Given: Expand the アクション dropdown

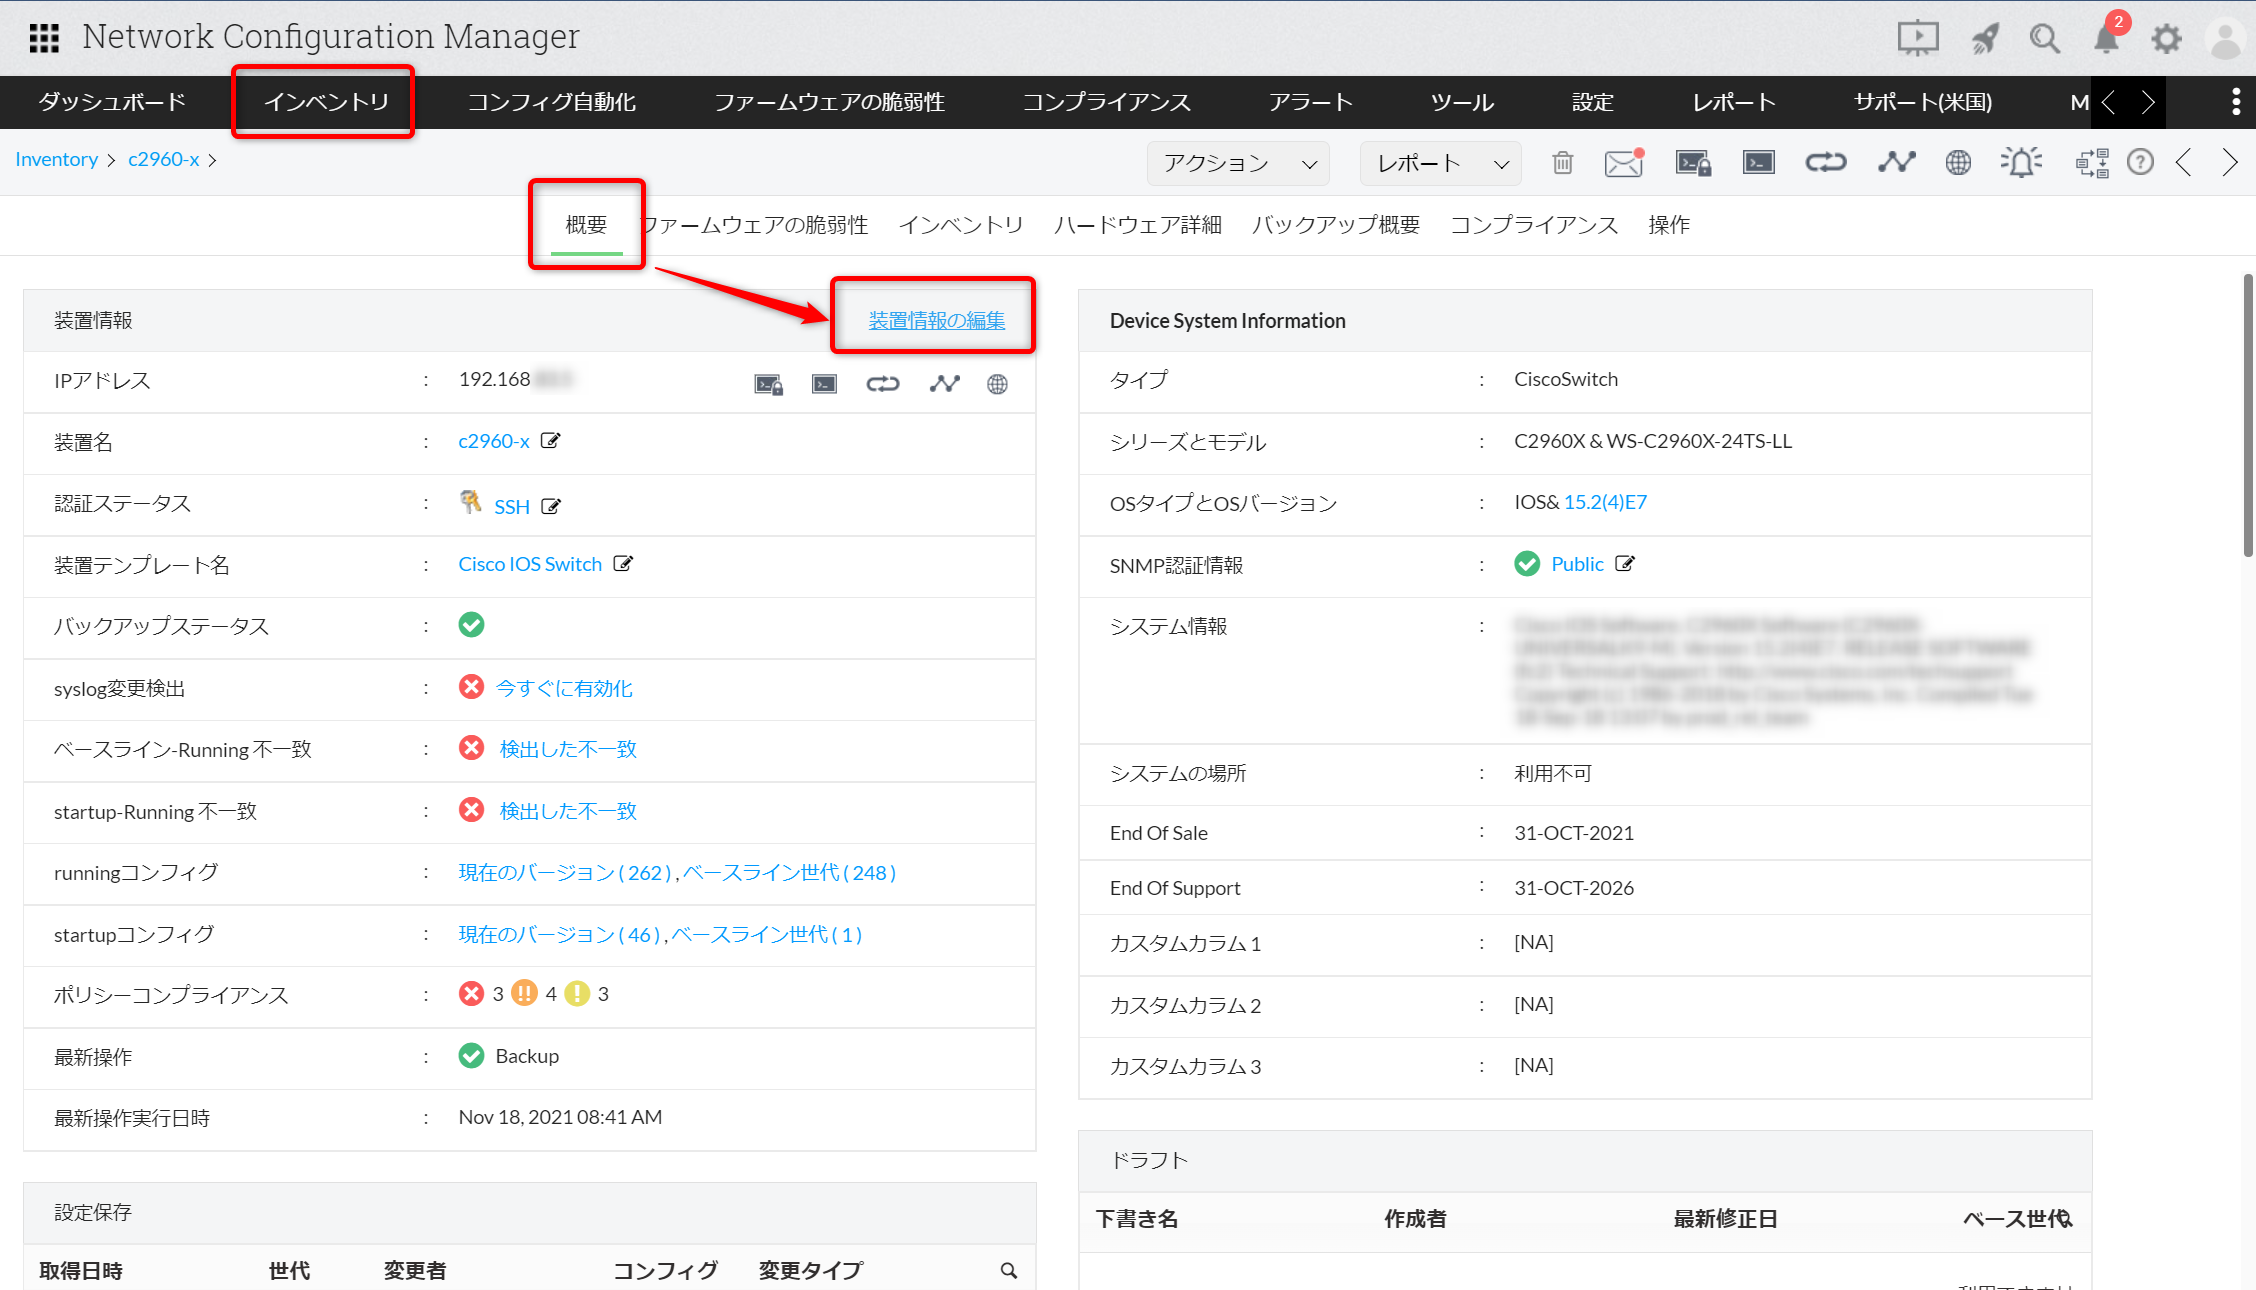Looking at the screenshot, I should (x=1238, y=163).
